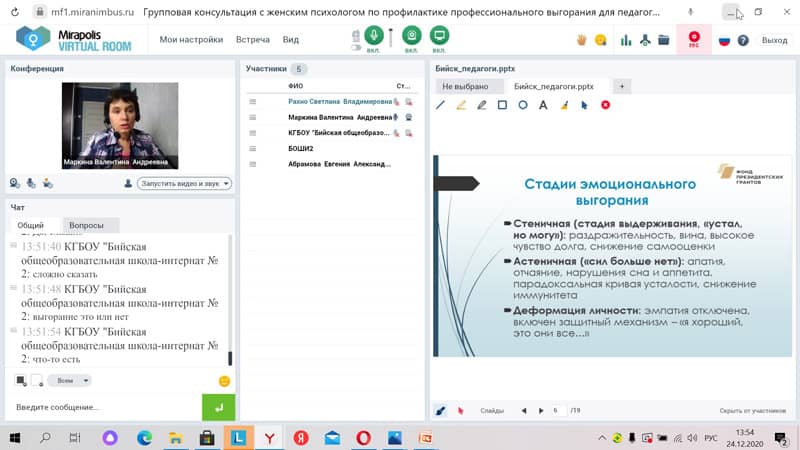The height and width of the screenshot is (450, 800).
Task: Select participant БОШИ2
Action: point(301,148)
